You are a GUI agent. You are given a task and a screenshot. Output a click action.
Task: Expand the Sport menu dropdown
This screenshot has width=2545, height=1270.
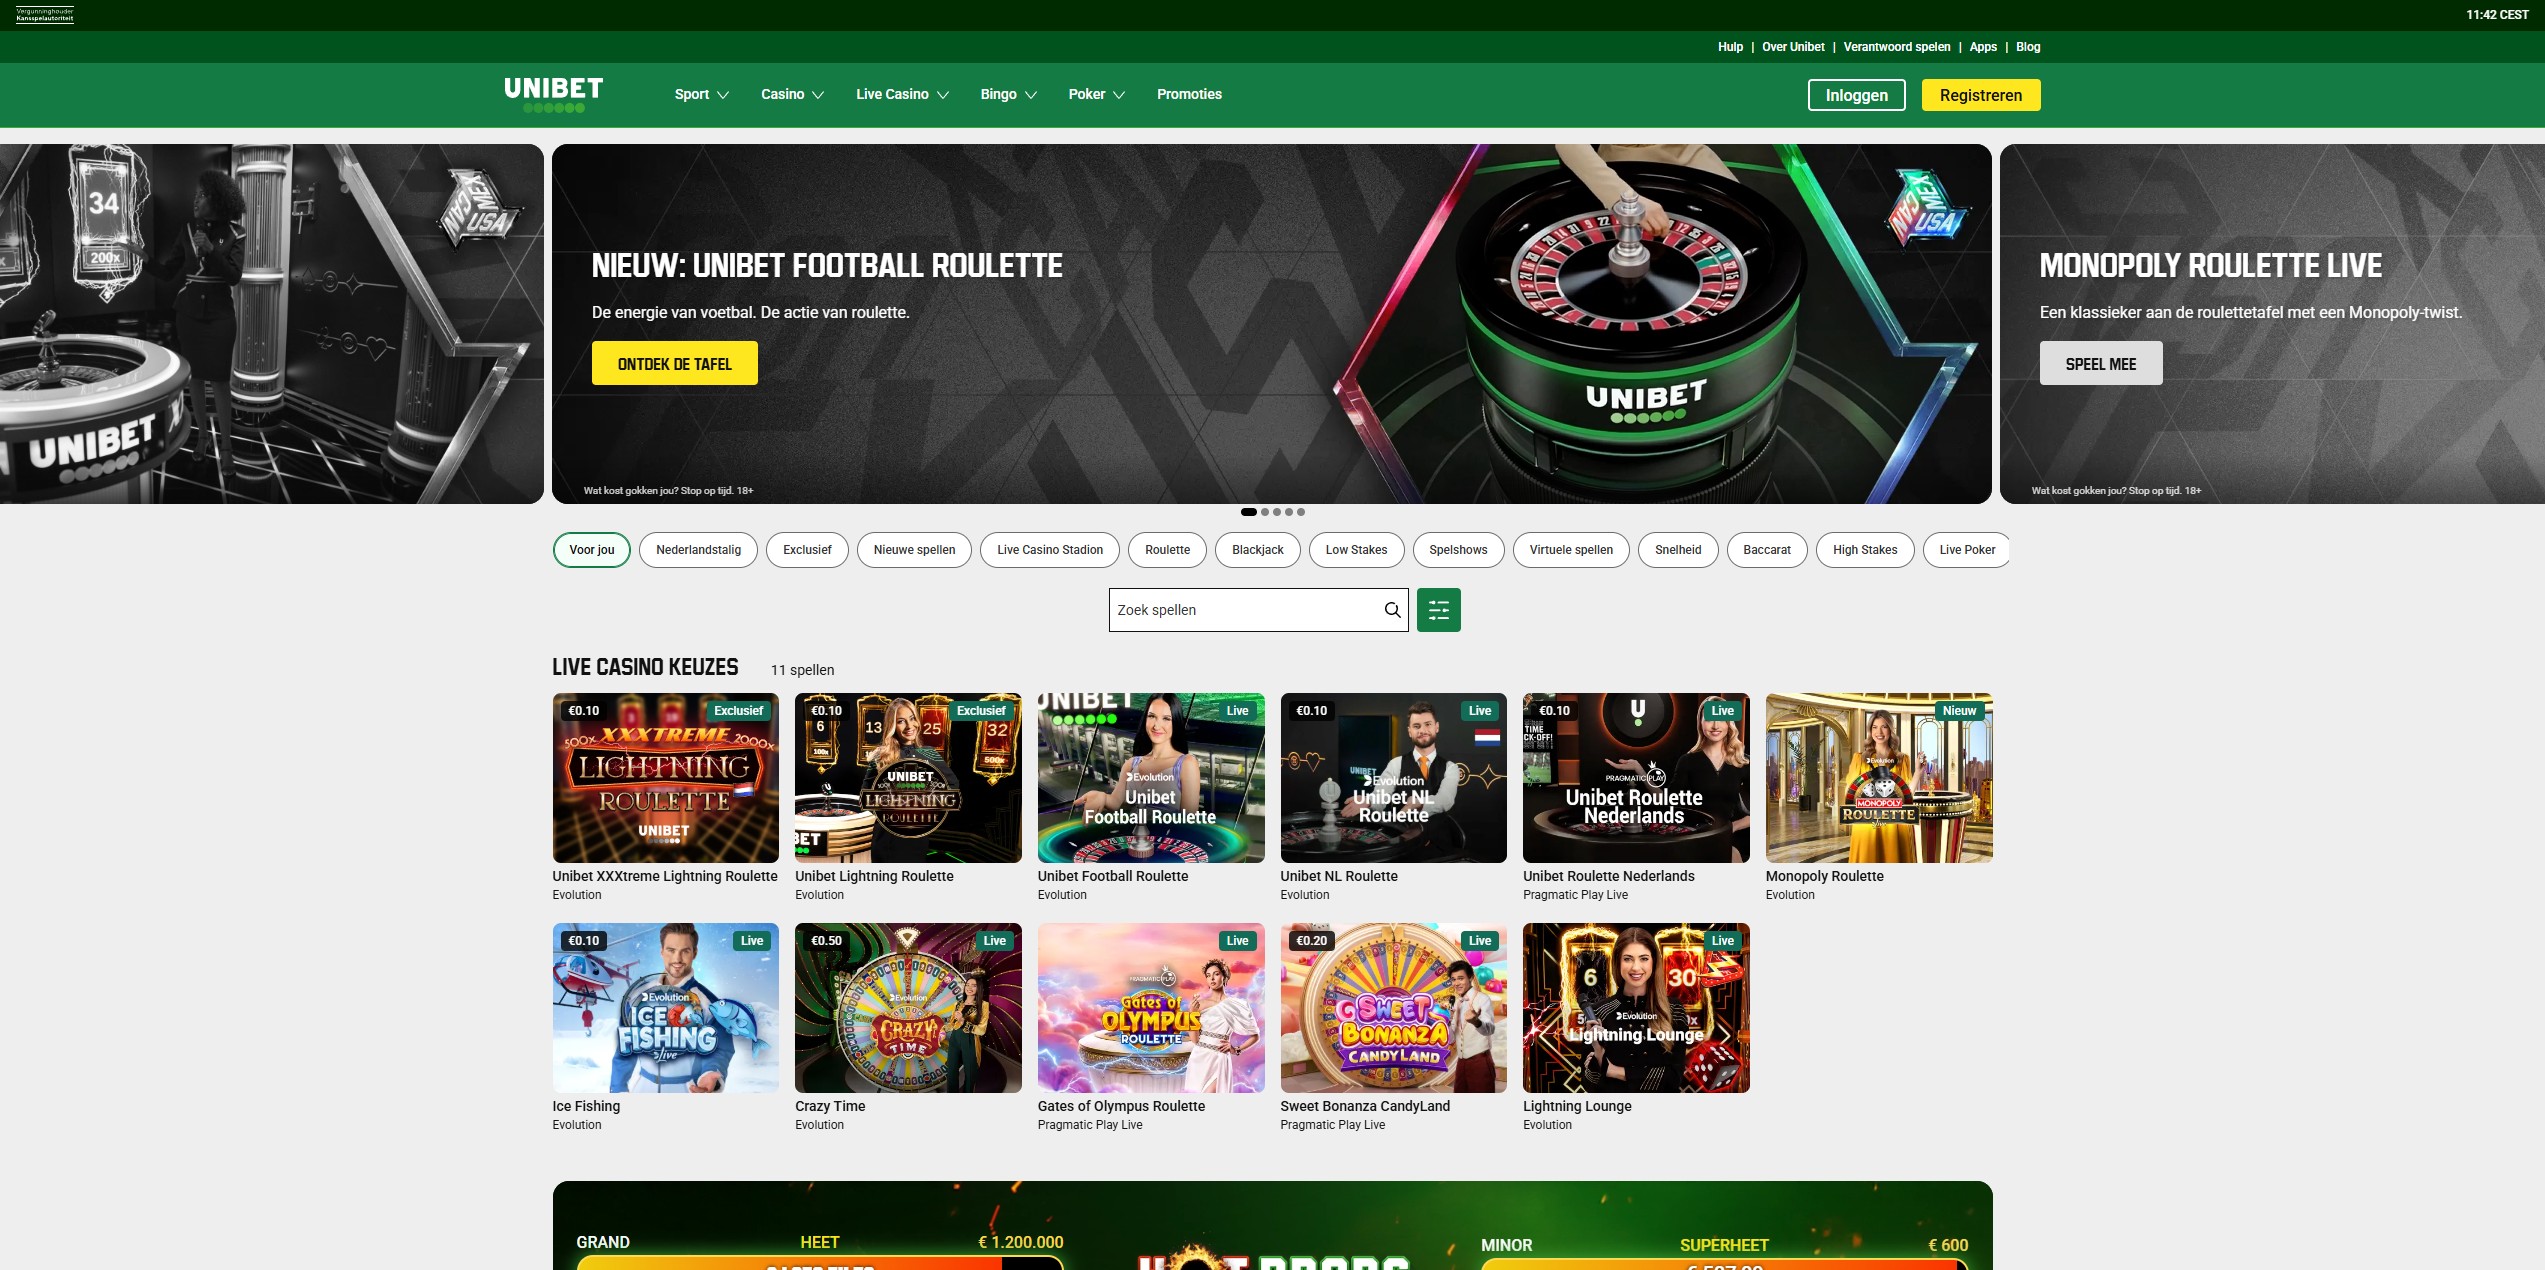(701, 94)
